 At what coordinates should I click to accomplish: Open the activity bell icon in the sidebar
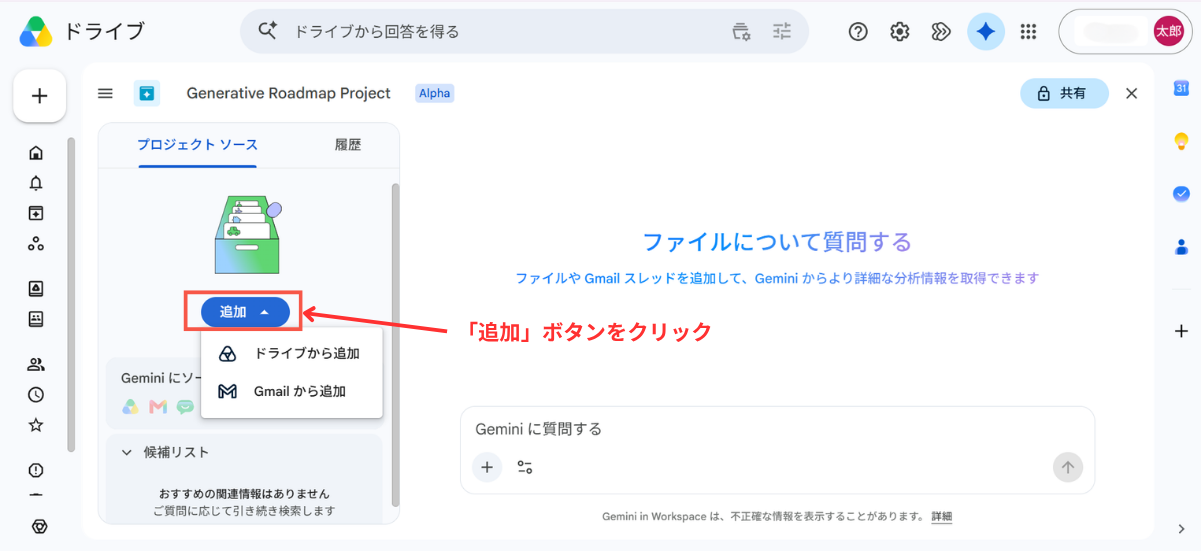(36, 183)
